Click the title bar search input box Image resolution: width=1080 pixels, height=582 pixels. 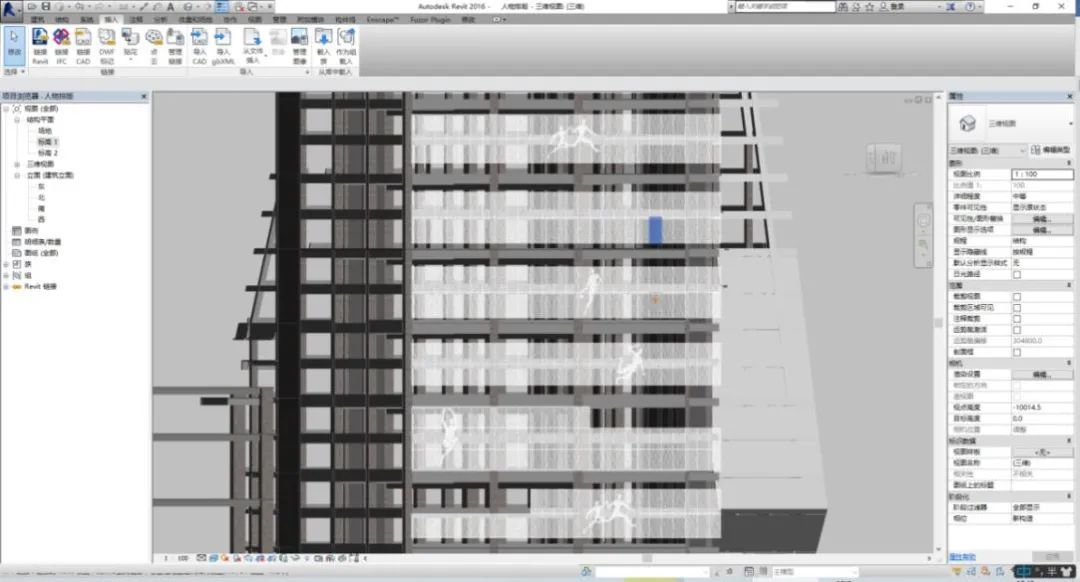coord(785,6)
